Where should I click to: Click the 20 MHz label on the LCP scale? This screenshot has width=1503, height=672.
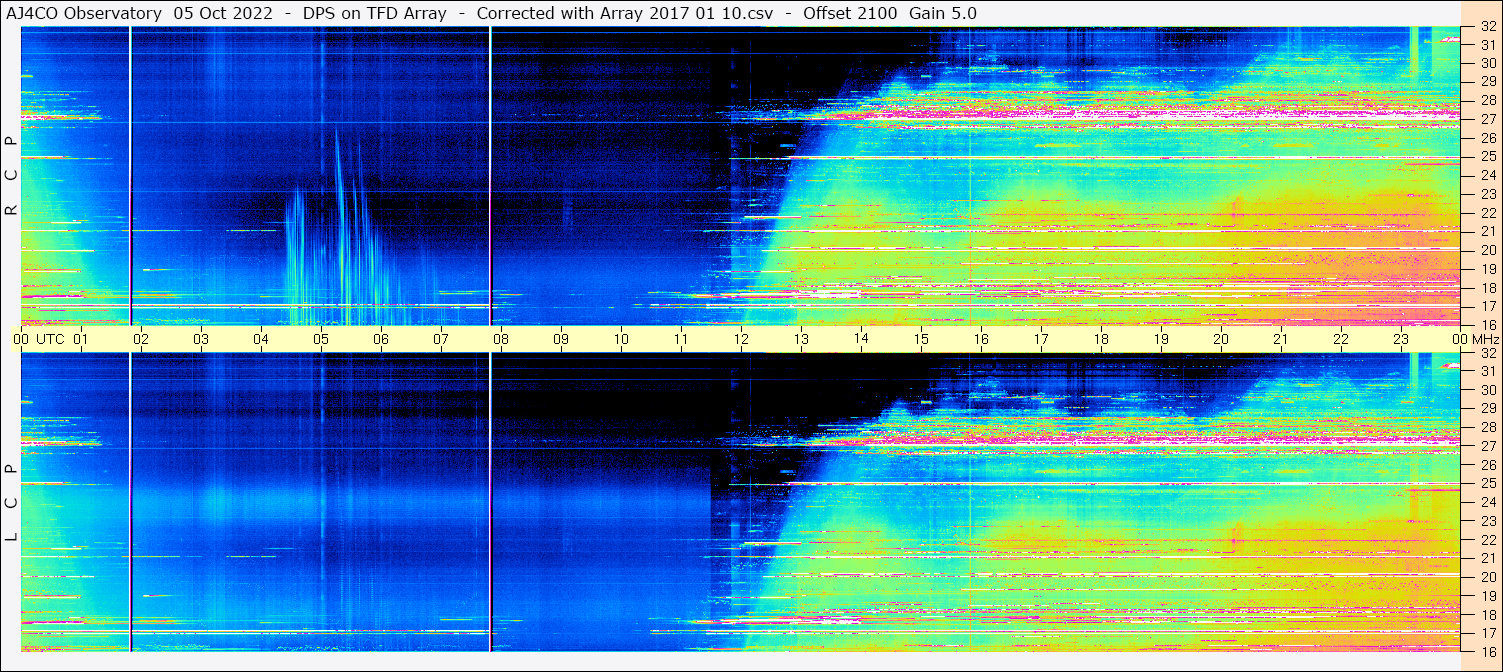[x=1486, y=577]
